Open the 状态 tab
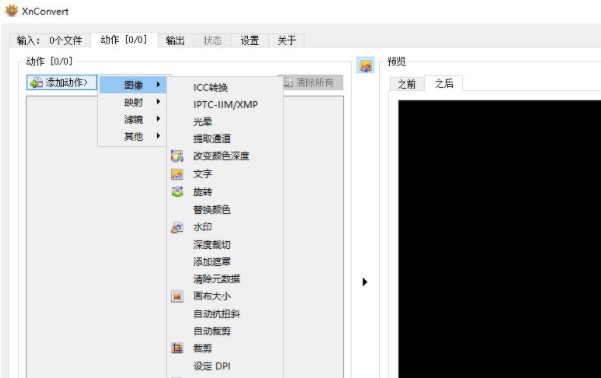This screenshot has height=378, width=601. (212, 40)
